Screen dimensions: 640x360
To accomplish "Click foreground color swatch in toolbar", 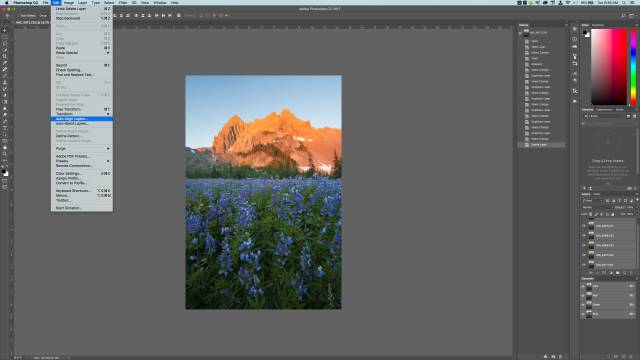I will (x=4, y=171).
